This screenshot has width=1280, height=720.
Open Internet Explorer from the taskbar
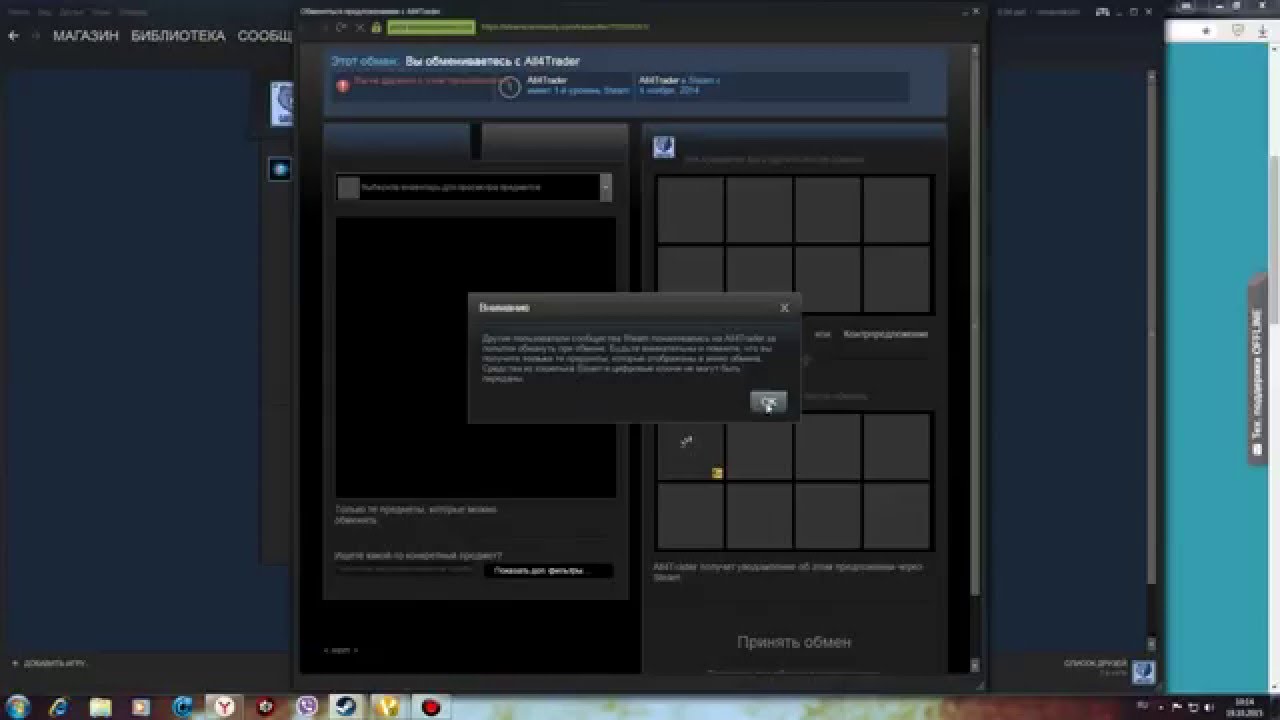coord(60,707)
